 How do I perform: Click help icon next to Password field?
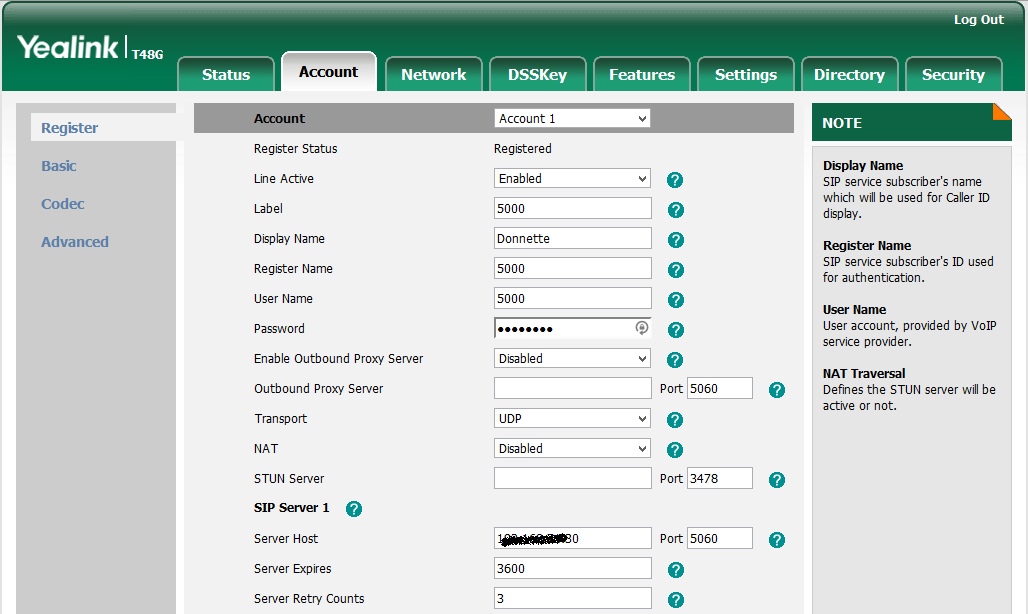(x=675, y=330)
